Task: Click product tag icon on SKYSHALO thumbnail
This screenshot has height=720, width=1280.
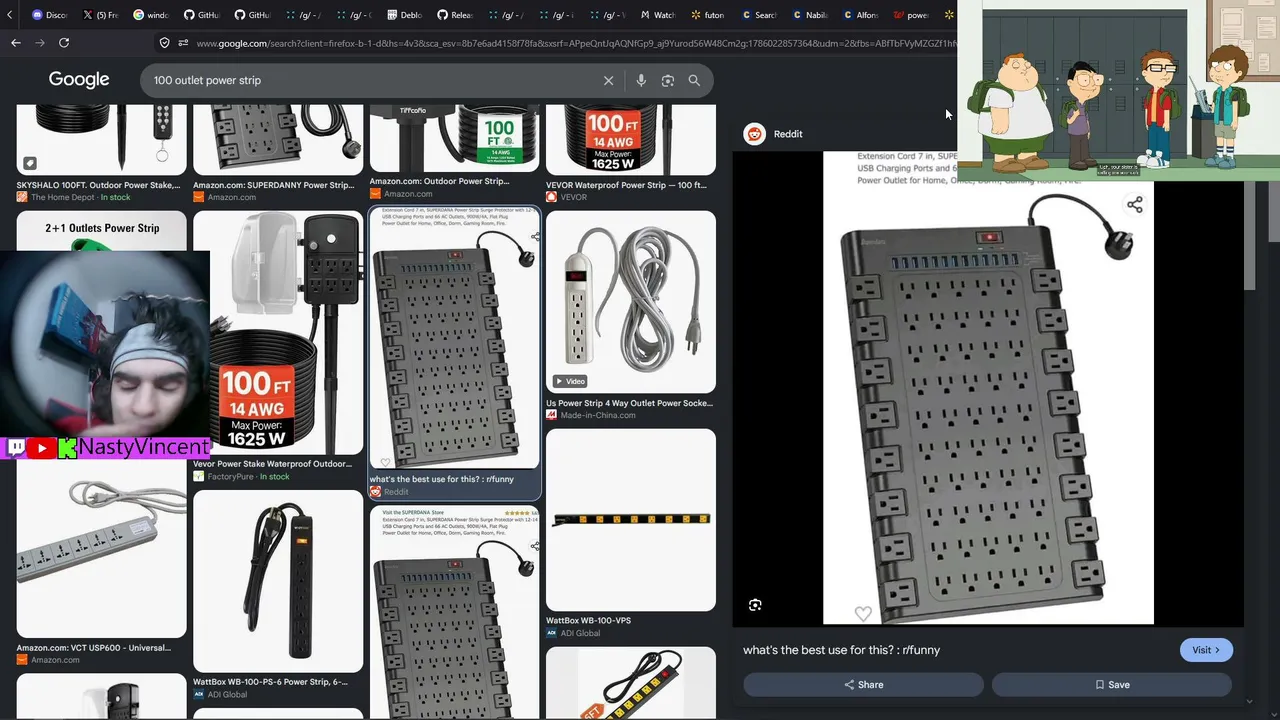Action: pos(30,163)
